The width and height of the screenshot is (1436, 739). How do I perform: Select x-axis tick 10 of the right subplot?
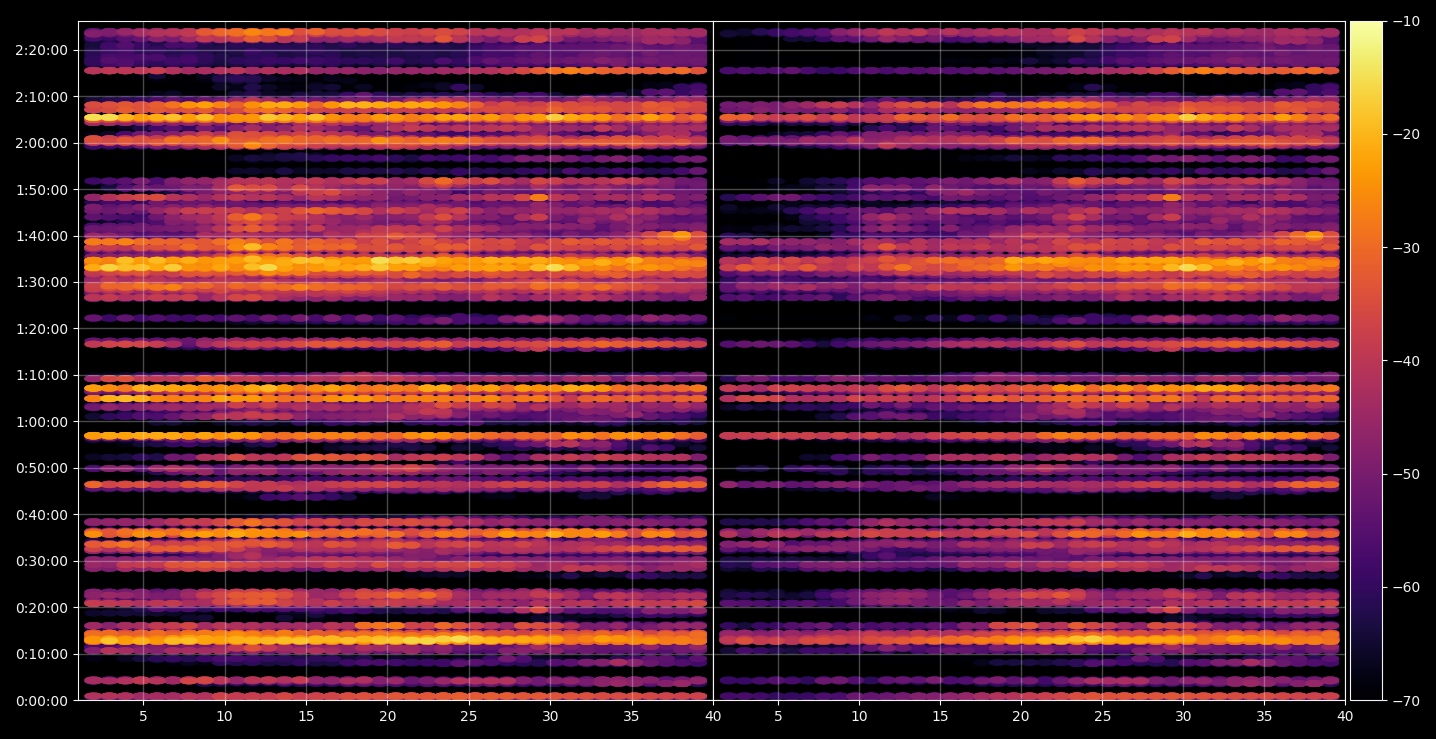[x=858, y=716]
